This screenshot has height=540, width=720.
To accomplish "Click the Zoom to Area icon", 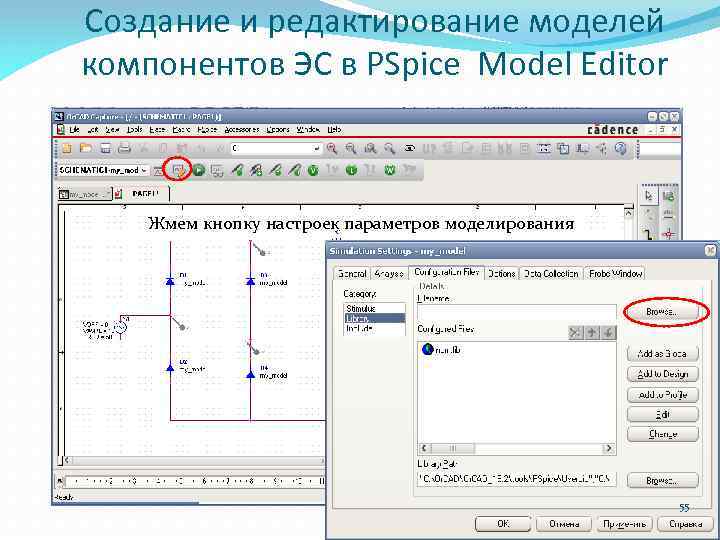I will [x=370, y=148].
